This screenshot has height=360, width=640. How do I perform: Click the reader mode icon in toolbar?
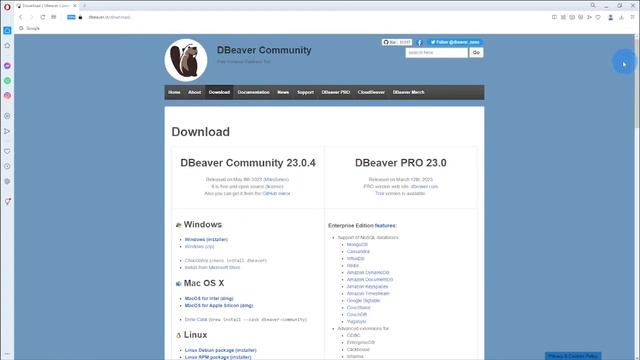point(554,17)
